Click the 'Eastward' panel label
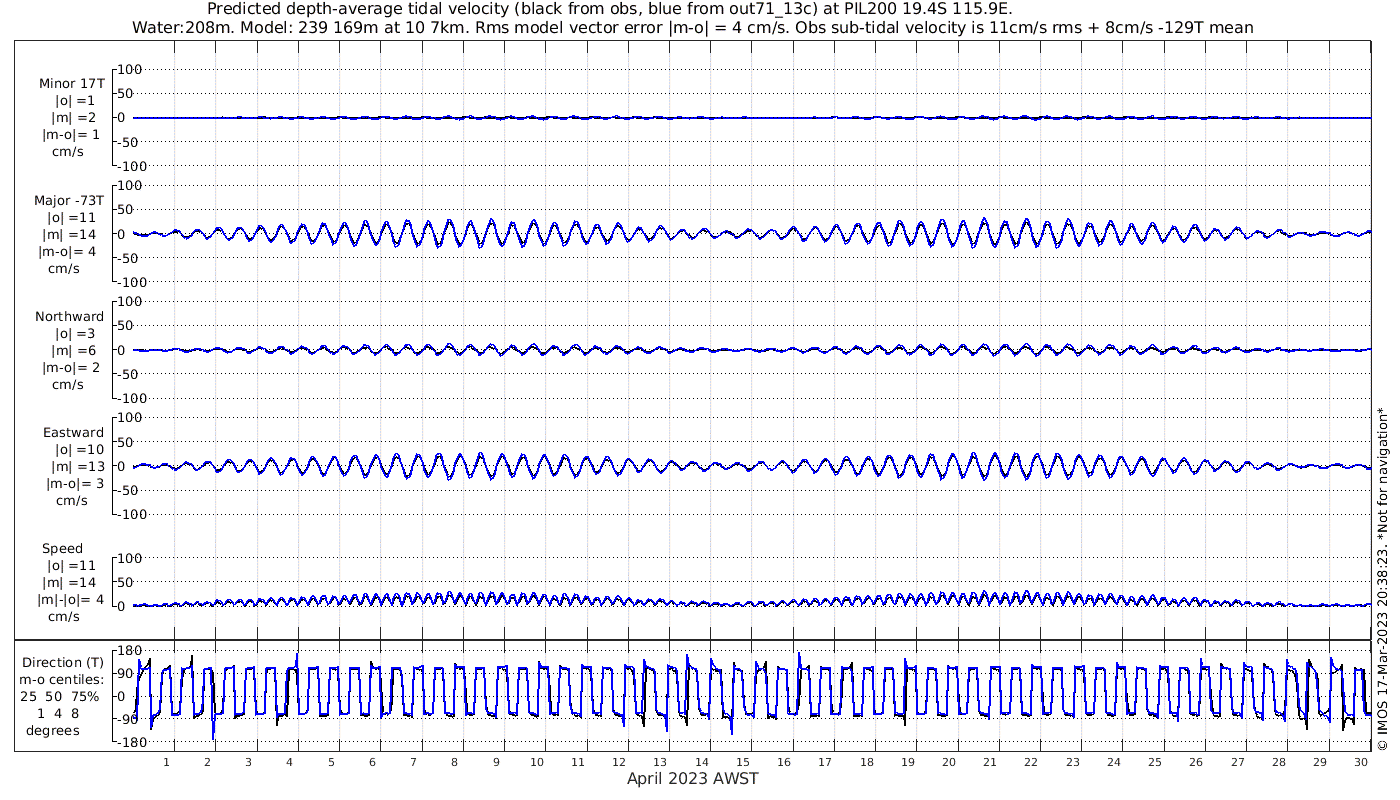 (x=74, y=432)
